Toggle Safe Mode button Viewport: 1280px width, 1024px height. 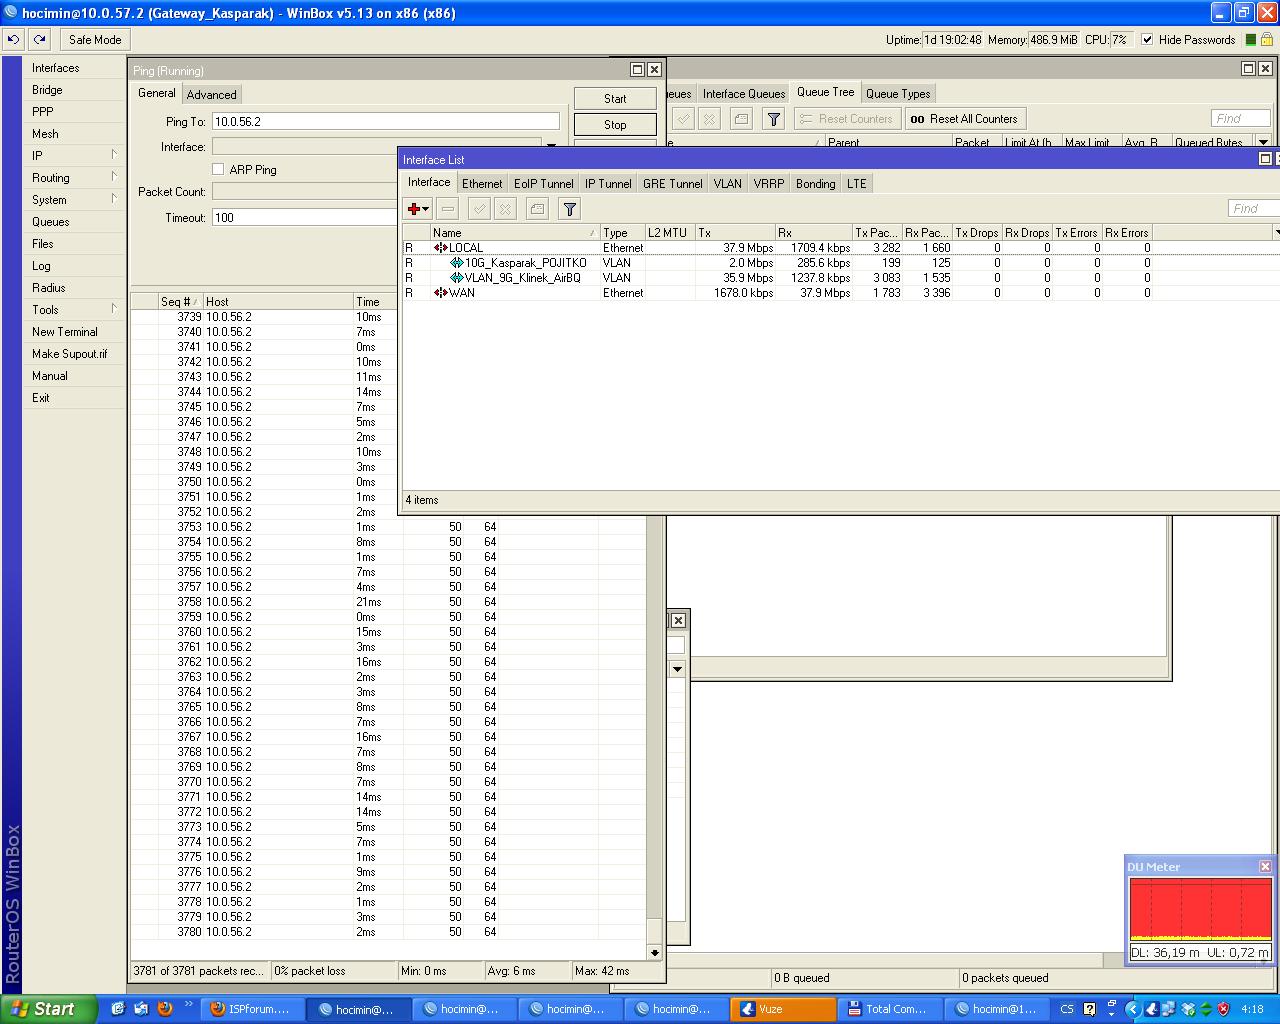point(95,40)
